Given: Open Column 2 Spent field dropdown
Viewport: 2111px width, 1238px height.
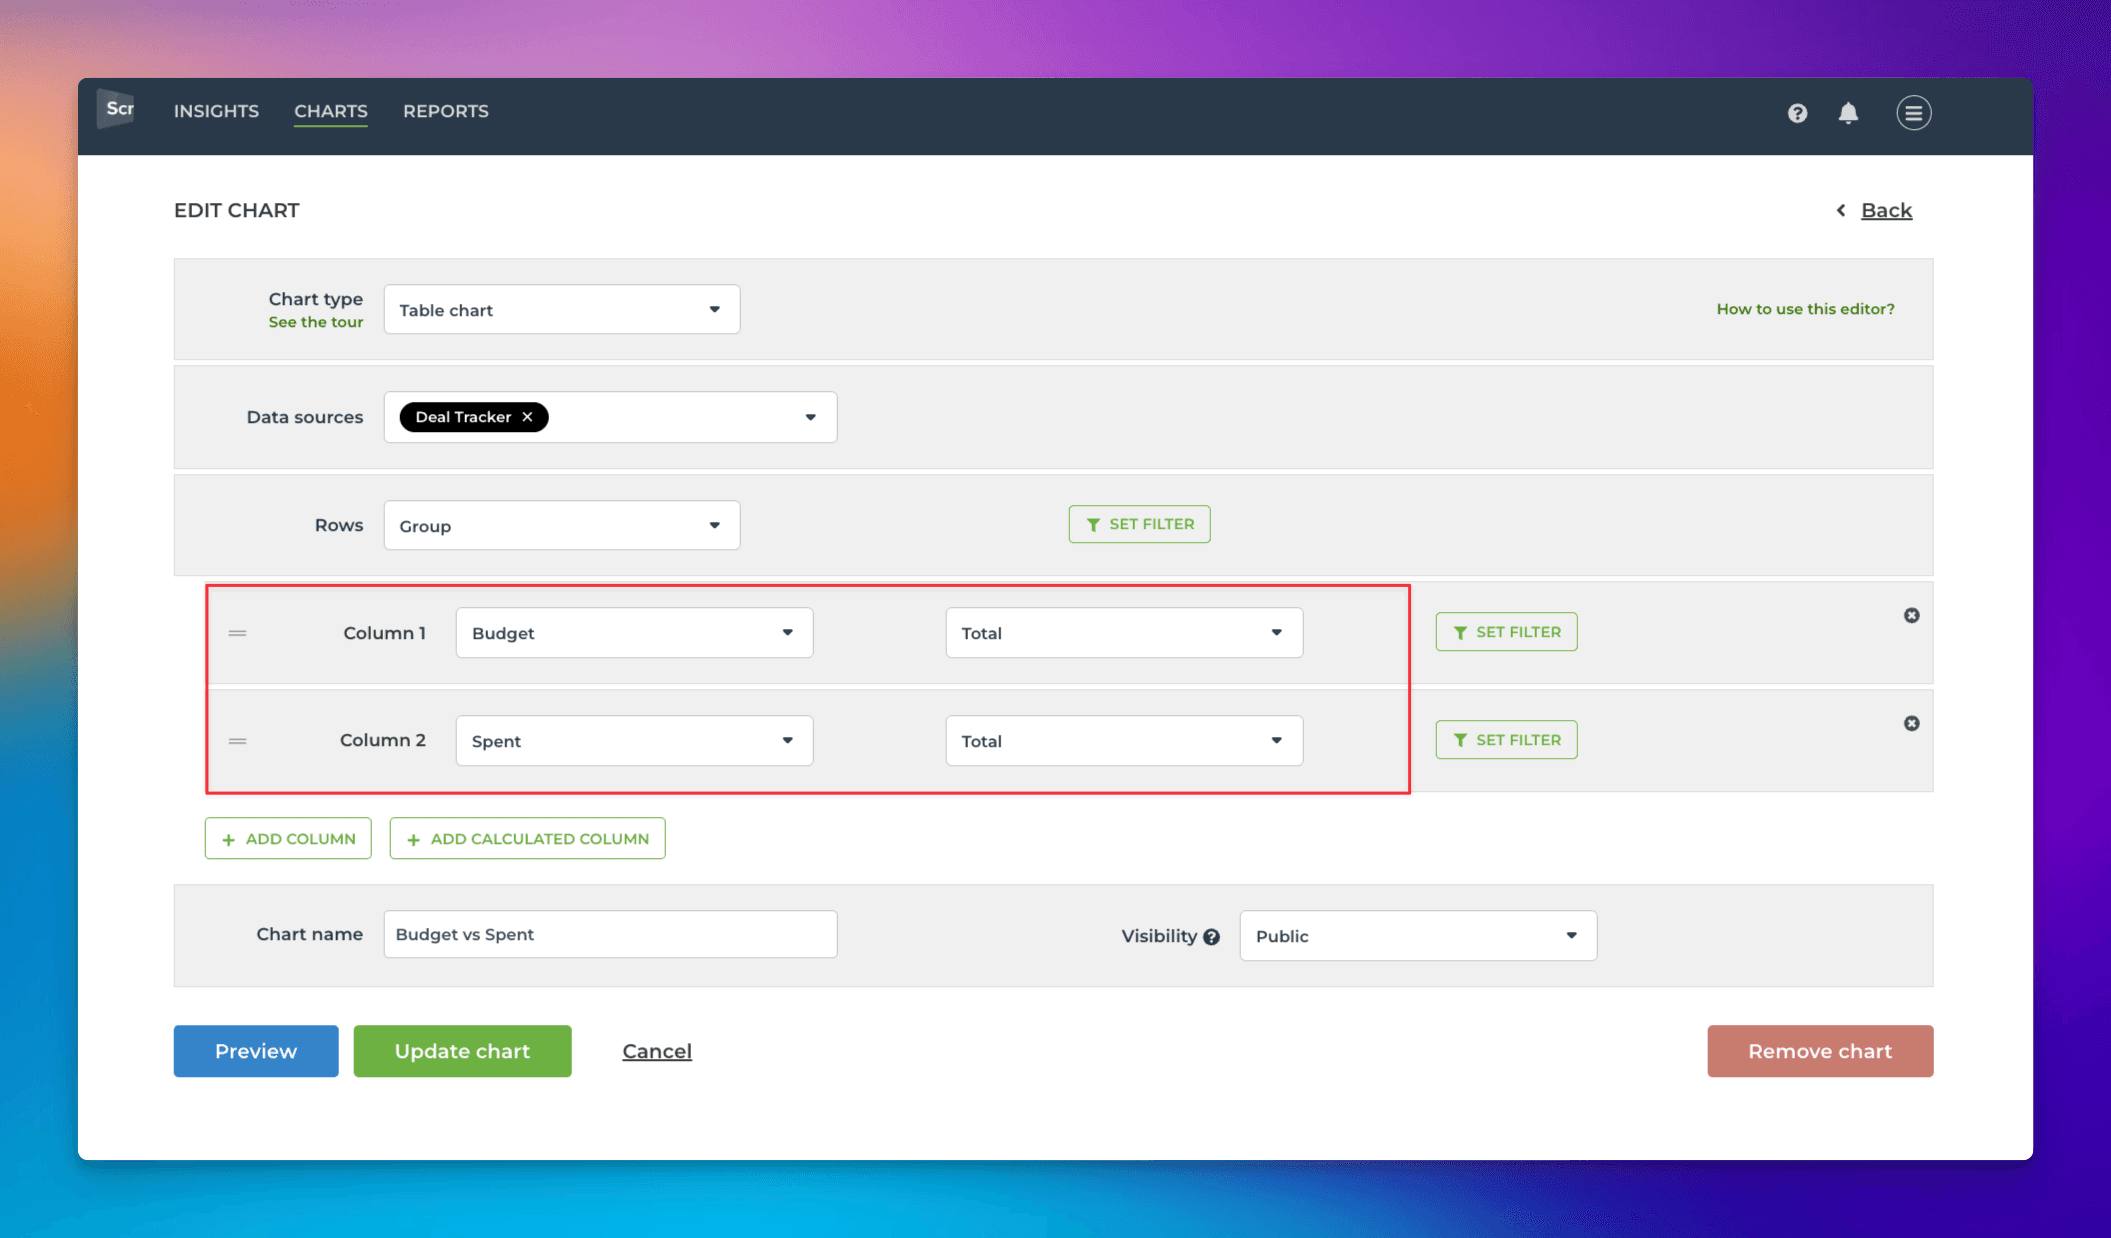Looking at the screenshot, I should [634, 741].
